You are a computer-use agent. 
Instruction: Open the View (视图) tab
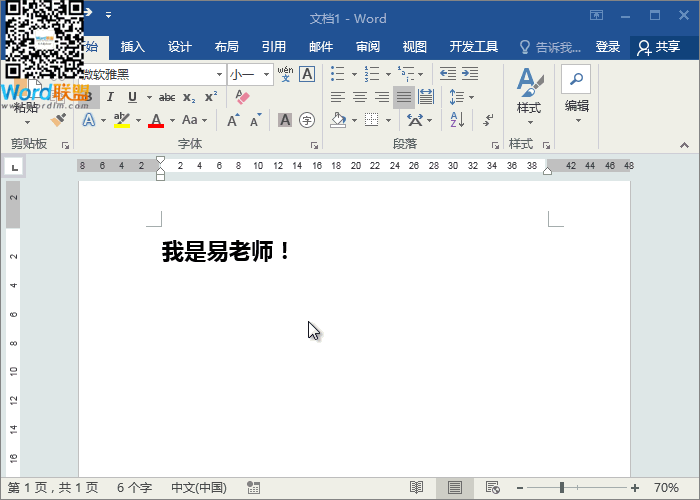coord(415,46)
